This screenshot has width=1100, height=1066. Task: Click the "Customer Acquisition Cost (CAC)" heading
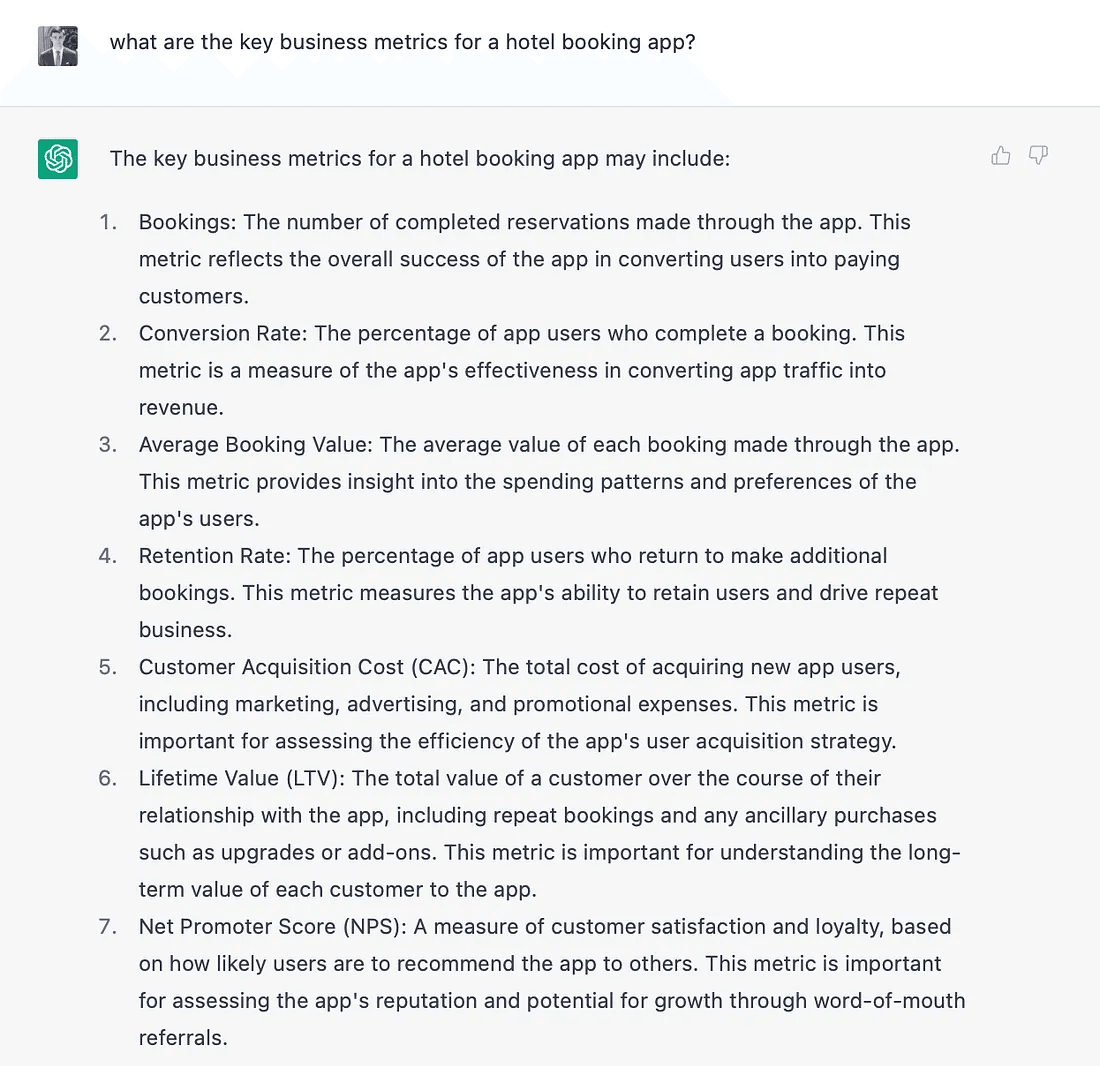pyautogui.click(x=306, y=667)
